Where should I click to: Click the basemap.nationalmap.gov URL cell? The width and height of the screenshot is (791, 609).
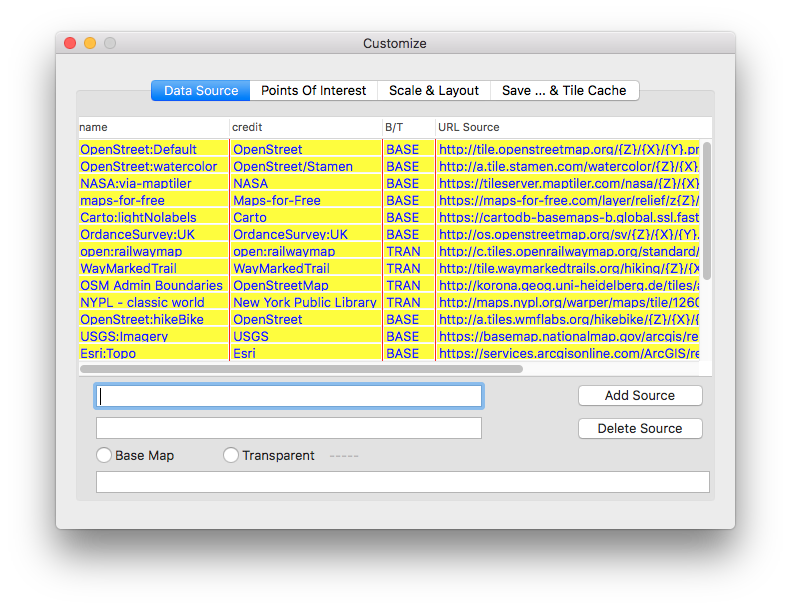[x=568, y=336]
